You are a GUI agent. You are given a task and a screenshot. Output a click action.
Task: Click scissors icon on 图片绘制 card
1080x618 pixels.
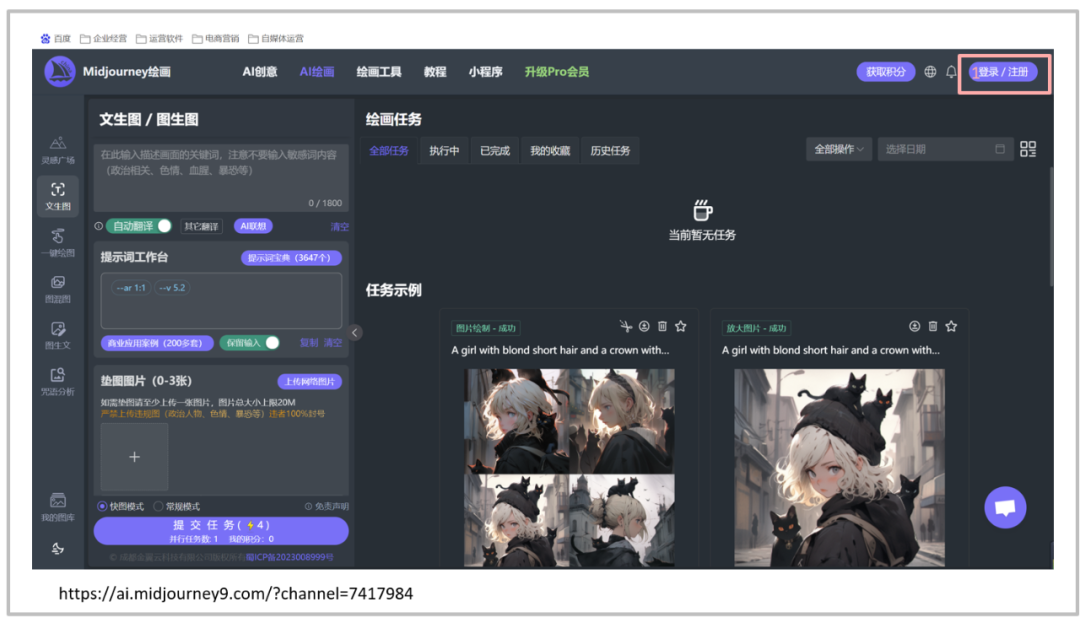625,326
